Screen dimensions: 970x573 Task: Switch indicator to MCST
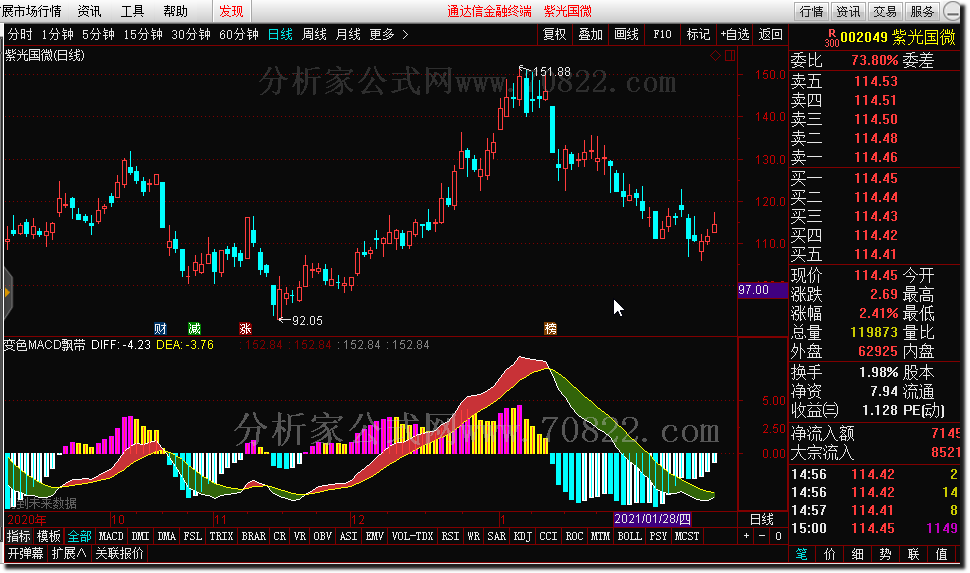(x=687, y=536)
